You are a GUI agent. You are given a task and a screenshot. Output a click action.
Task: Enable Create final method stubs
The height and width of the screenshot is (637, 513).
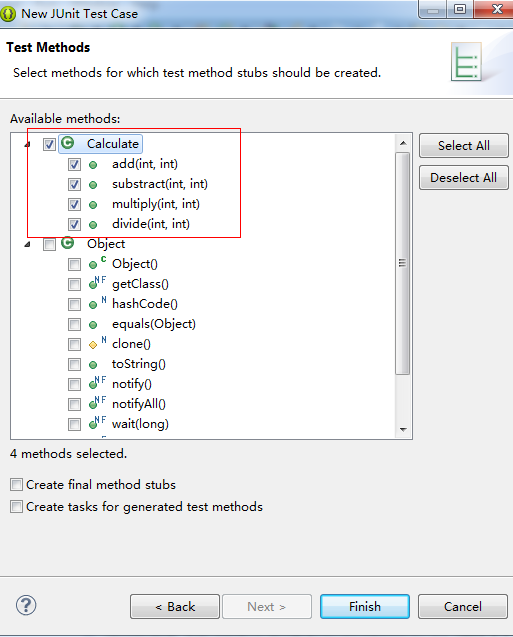pos(16,485)
